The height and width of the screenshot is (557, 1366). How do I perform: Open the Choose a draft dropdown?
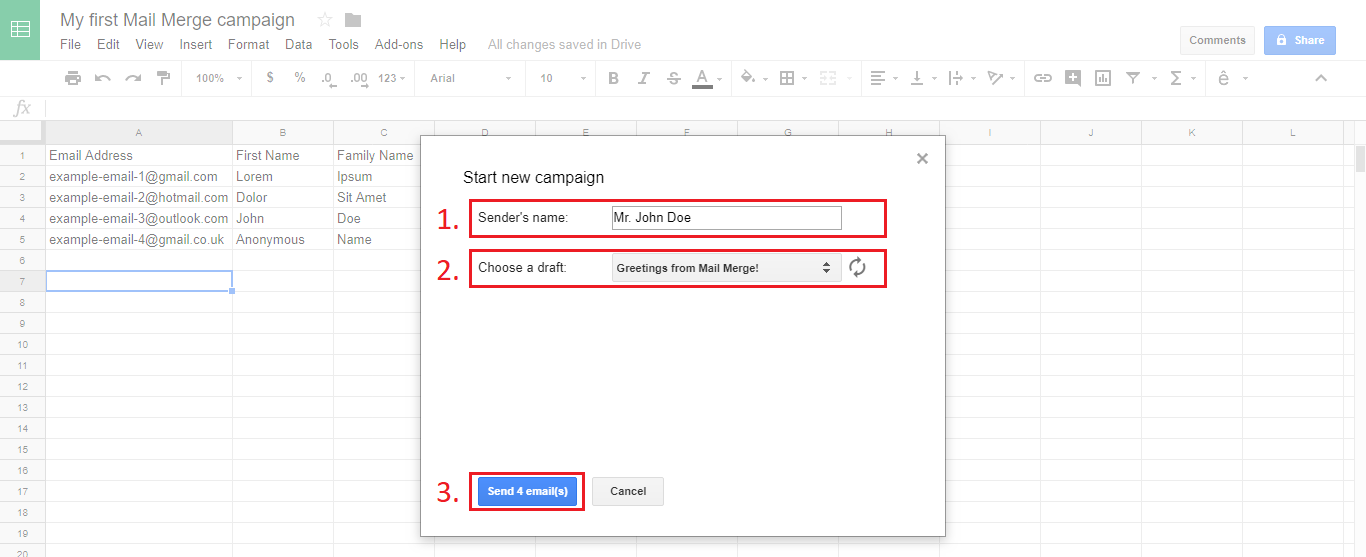pos(726,267)
